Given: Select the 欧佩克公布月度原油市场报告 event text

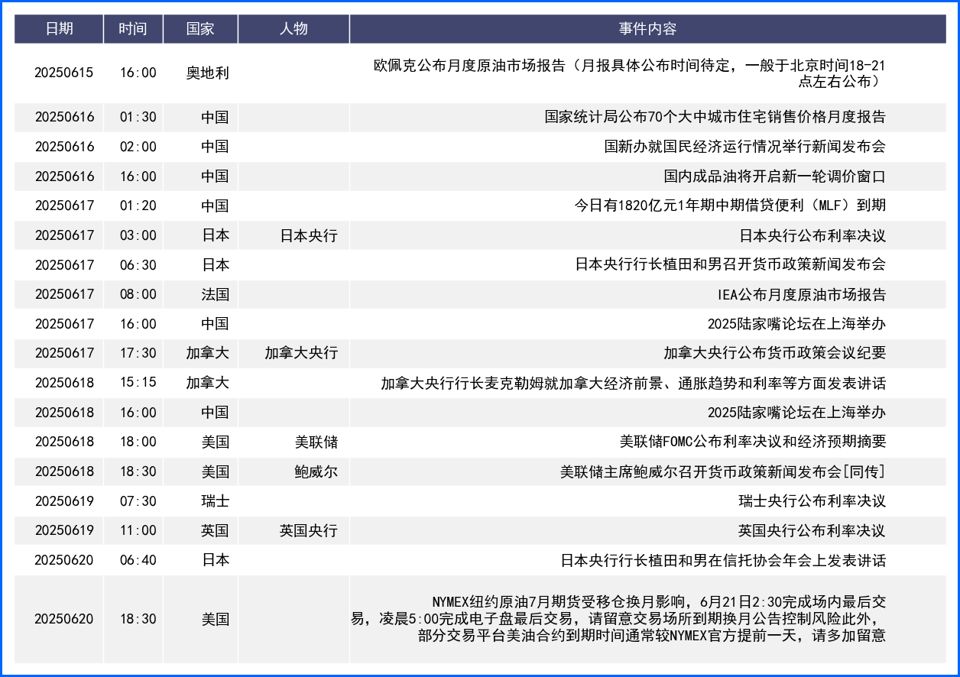Looking at the screenshot, I should (629, 73).
